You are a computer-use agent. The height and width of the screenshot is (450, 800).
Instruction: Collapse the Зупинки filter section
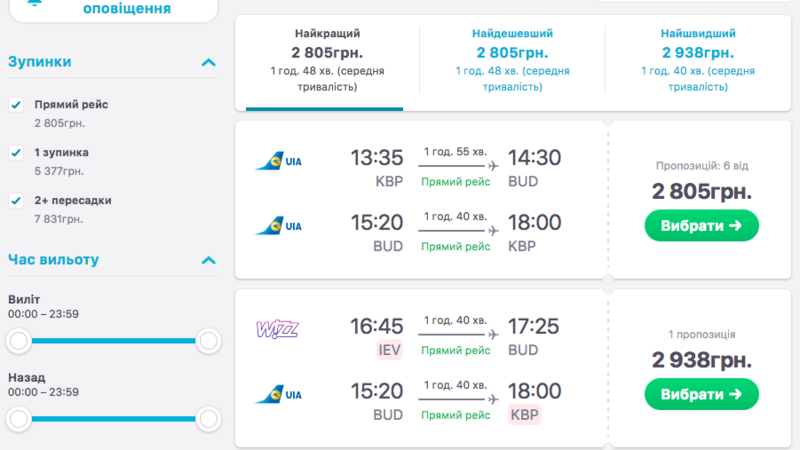click(208, 62)
